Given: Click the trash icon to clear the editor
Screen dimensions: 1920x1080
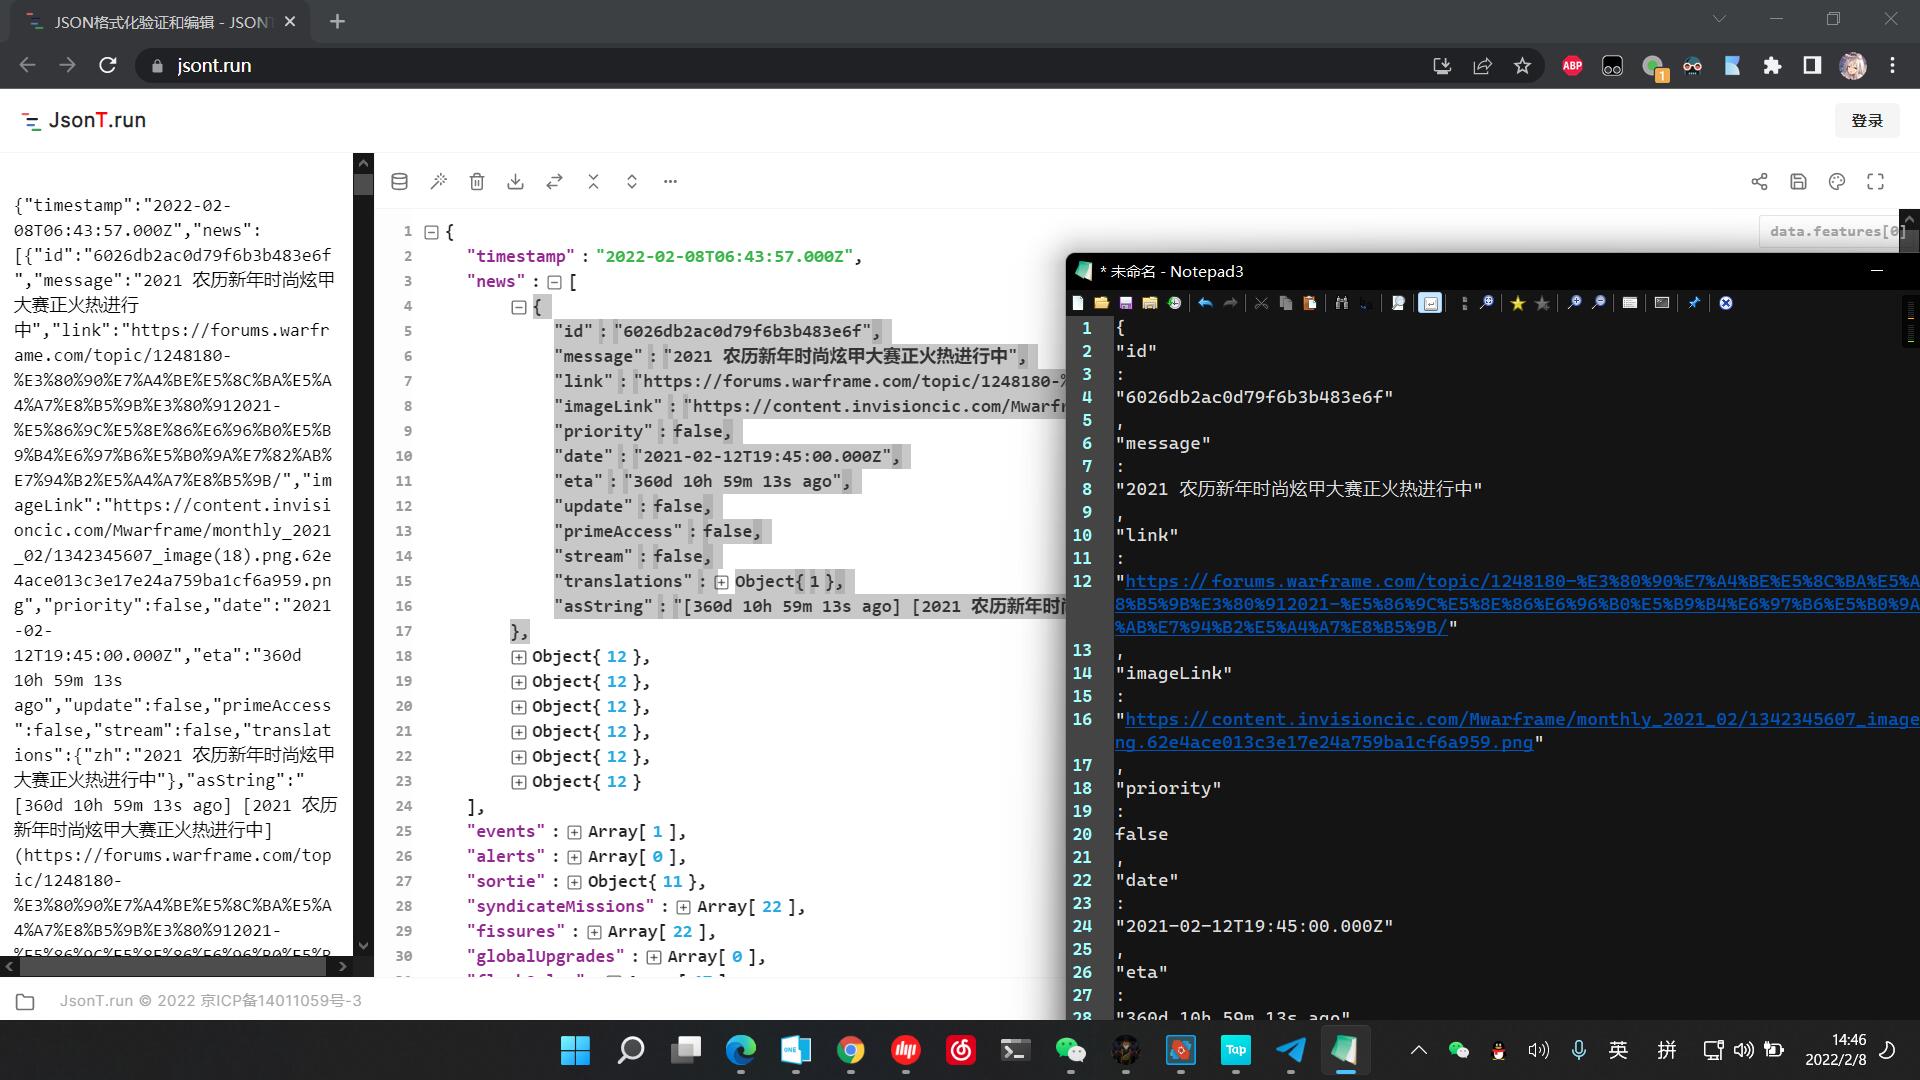Looking at the screenshot, I should (x=477, y=181).
